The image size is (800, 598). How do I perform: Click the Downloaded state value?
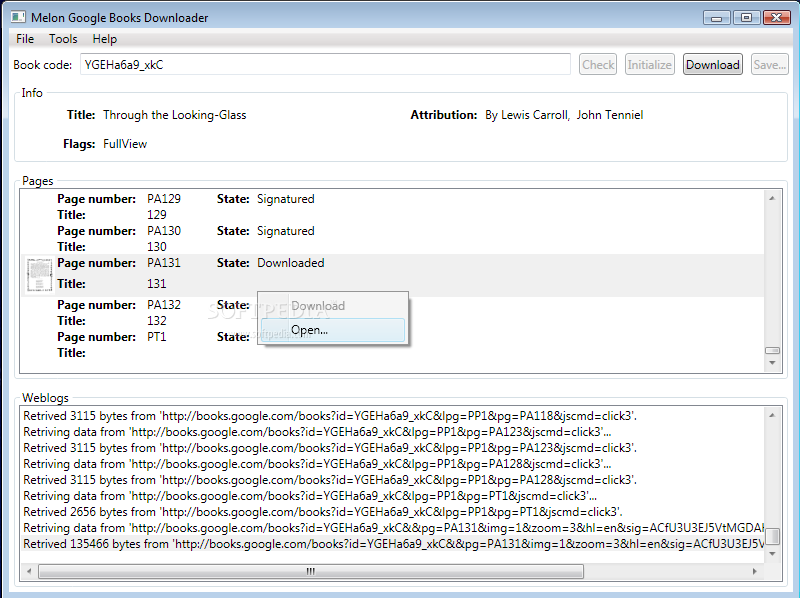tap(291, 263)
